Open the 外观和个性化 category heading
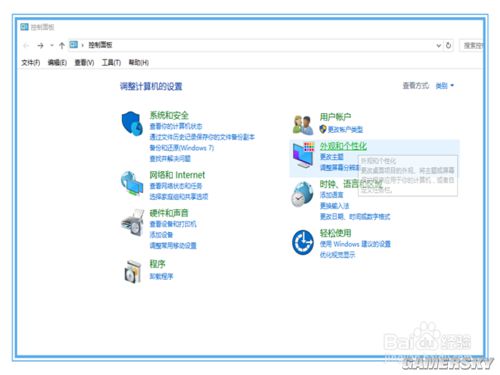Image resolution: width=500 pixels, height=375 pixels. 343,146
